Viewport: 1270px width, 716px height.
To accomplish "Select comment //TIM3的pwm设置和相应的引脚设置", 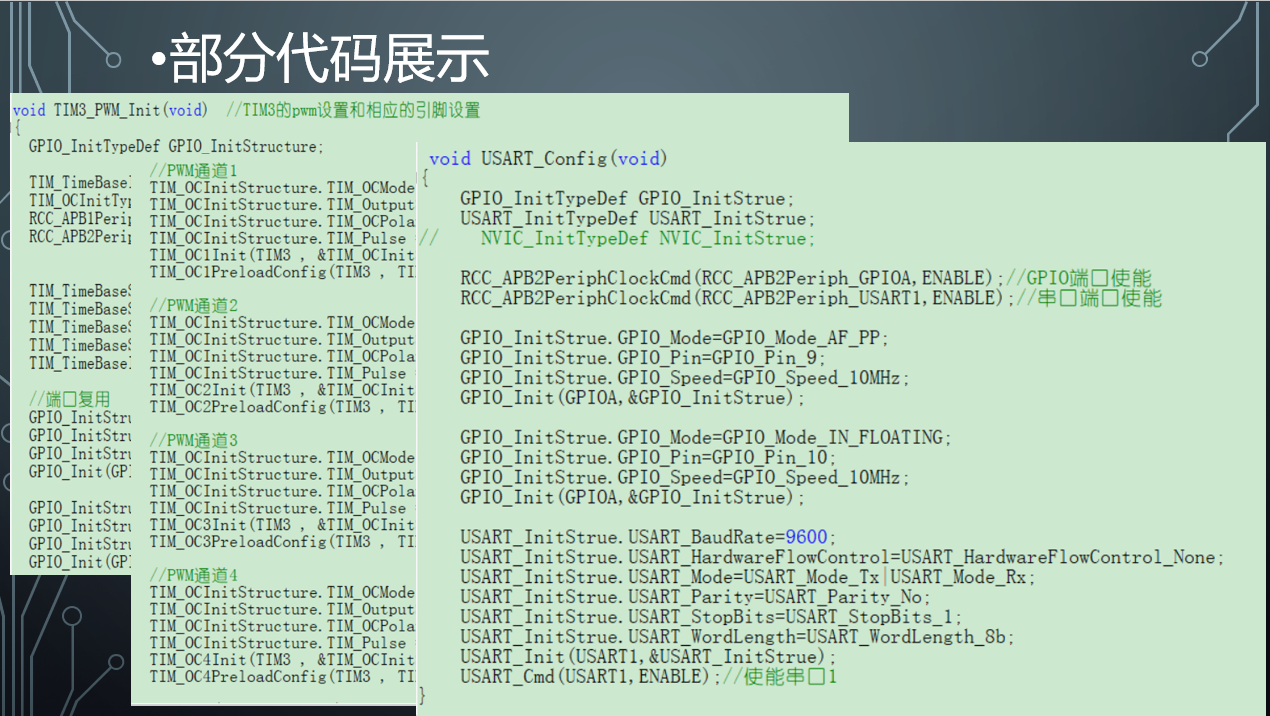I will tap(353, 110).
